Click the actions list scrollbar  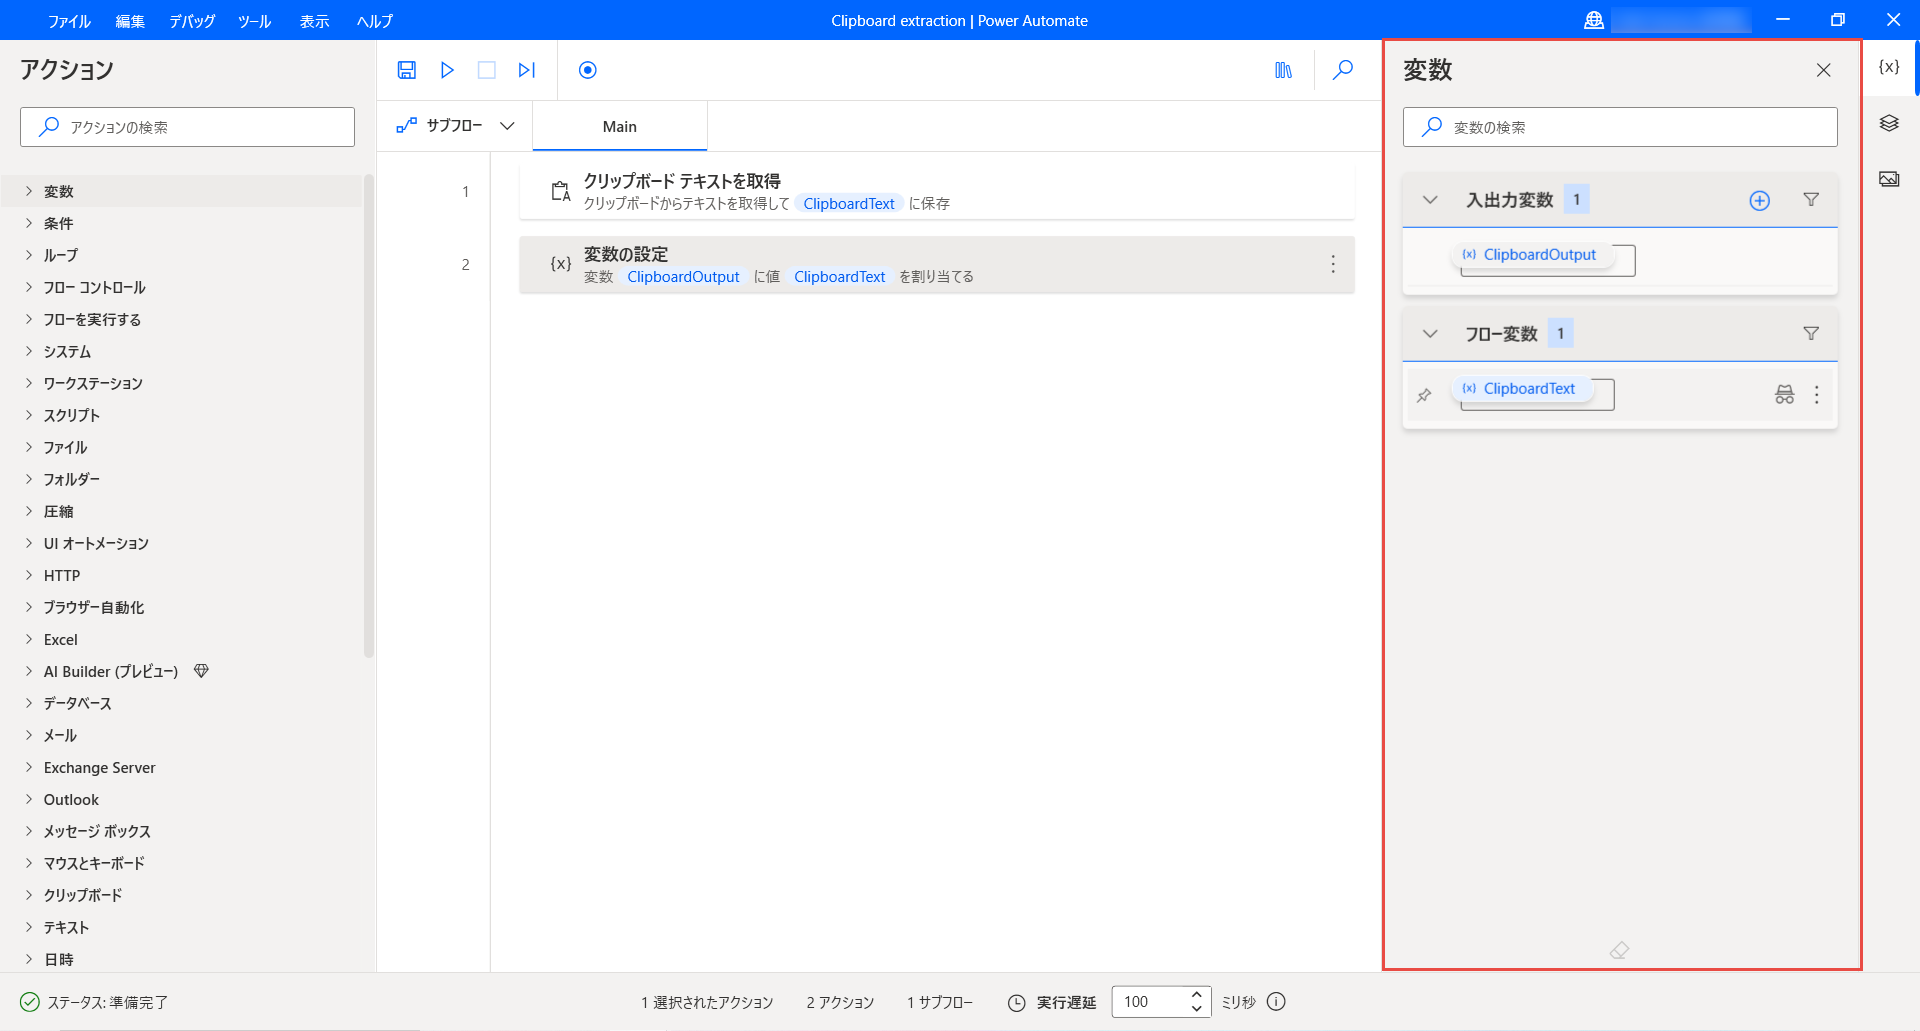[x=369, y=416]
